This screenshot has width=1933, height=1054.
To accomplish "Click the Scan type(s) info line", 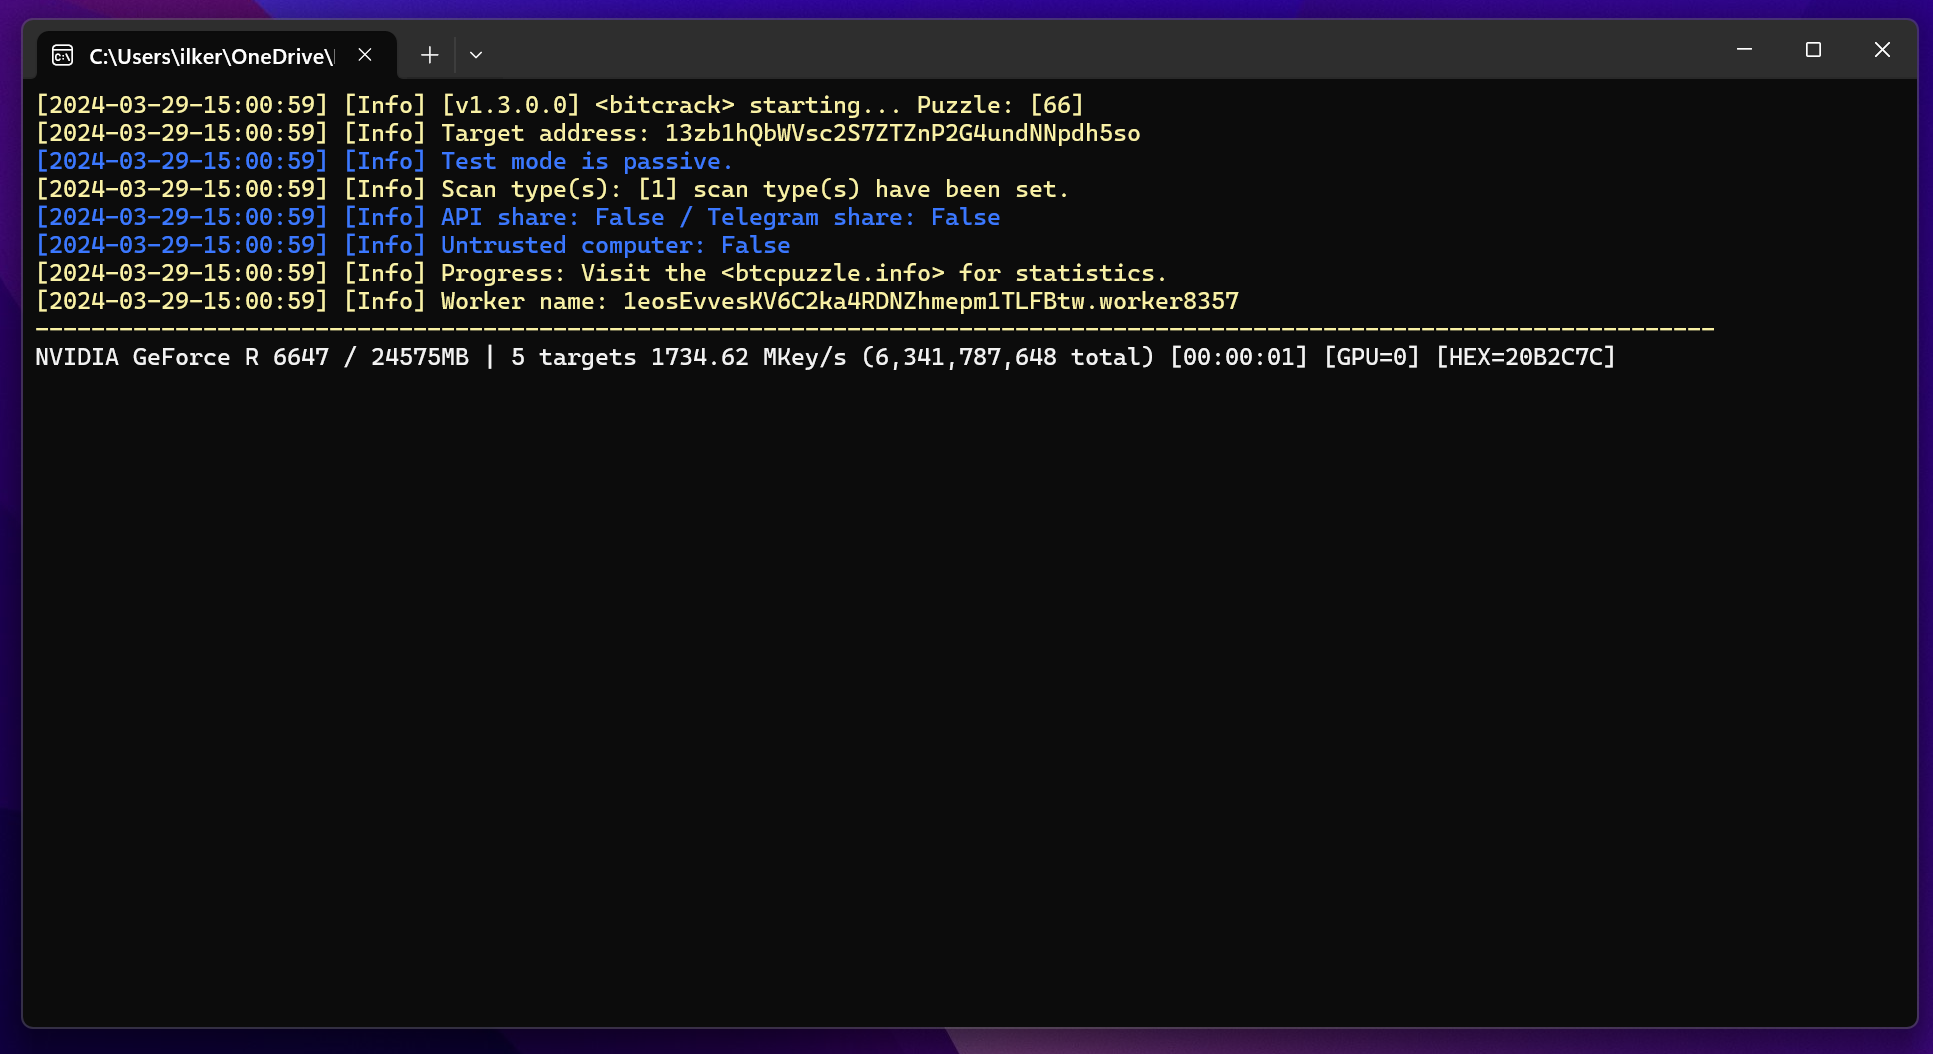I will 755,188.
